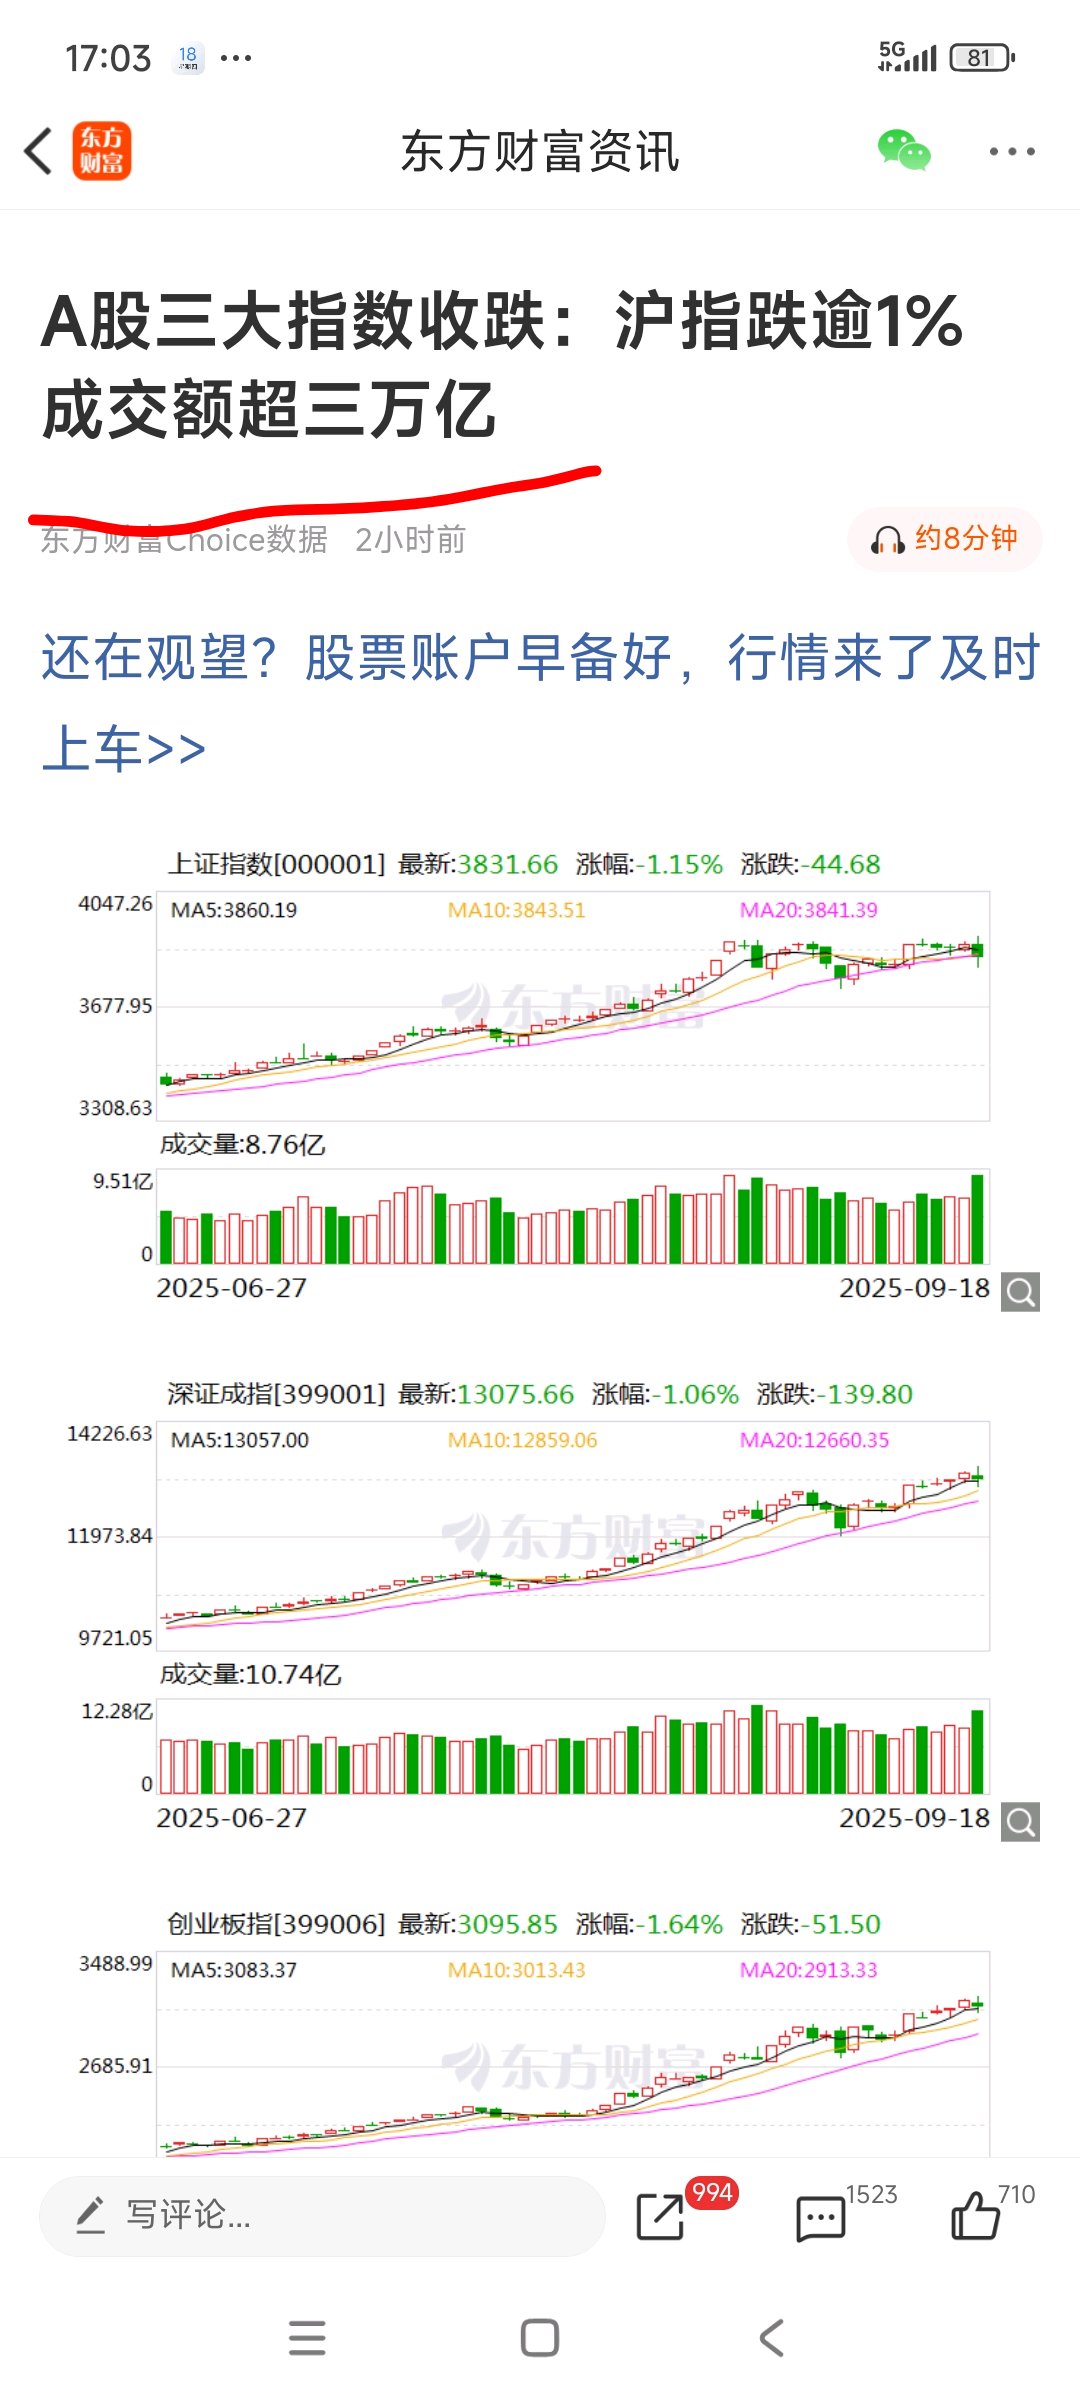Tap 创业板指[399006] chart title
This screenshot has height=2400, width=1080.
pyautogui.click(x=276, y=1924)
